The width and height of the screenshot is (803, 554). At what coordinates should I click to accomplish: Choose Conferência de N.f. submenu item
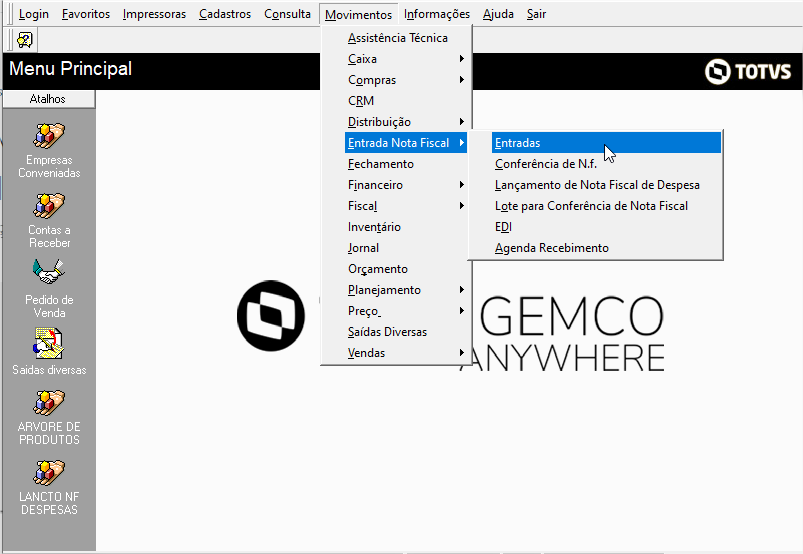606,164
